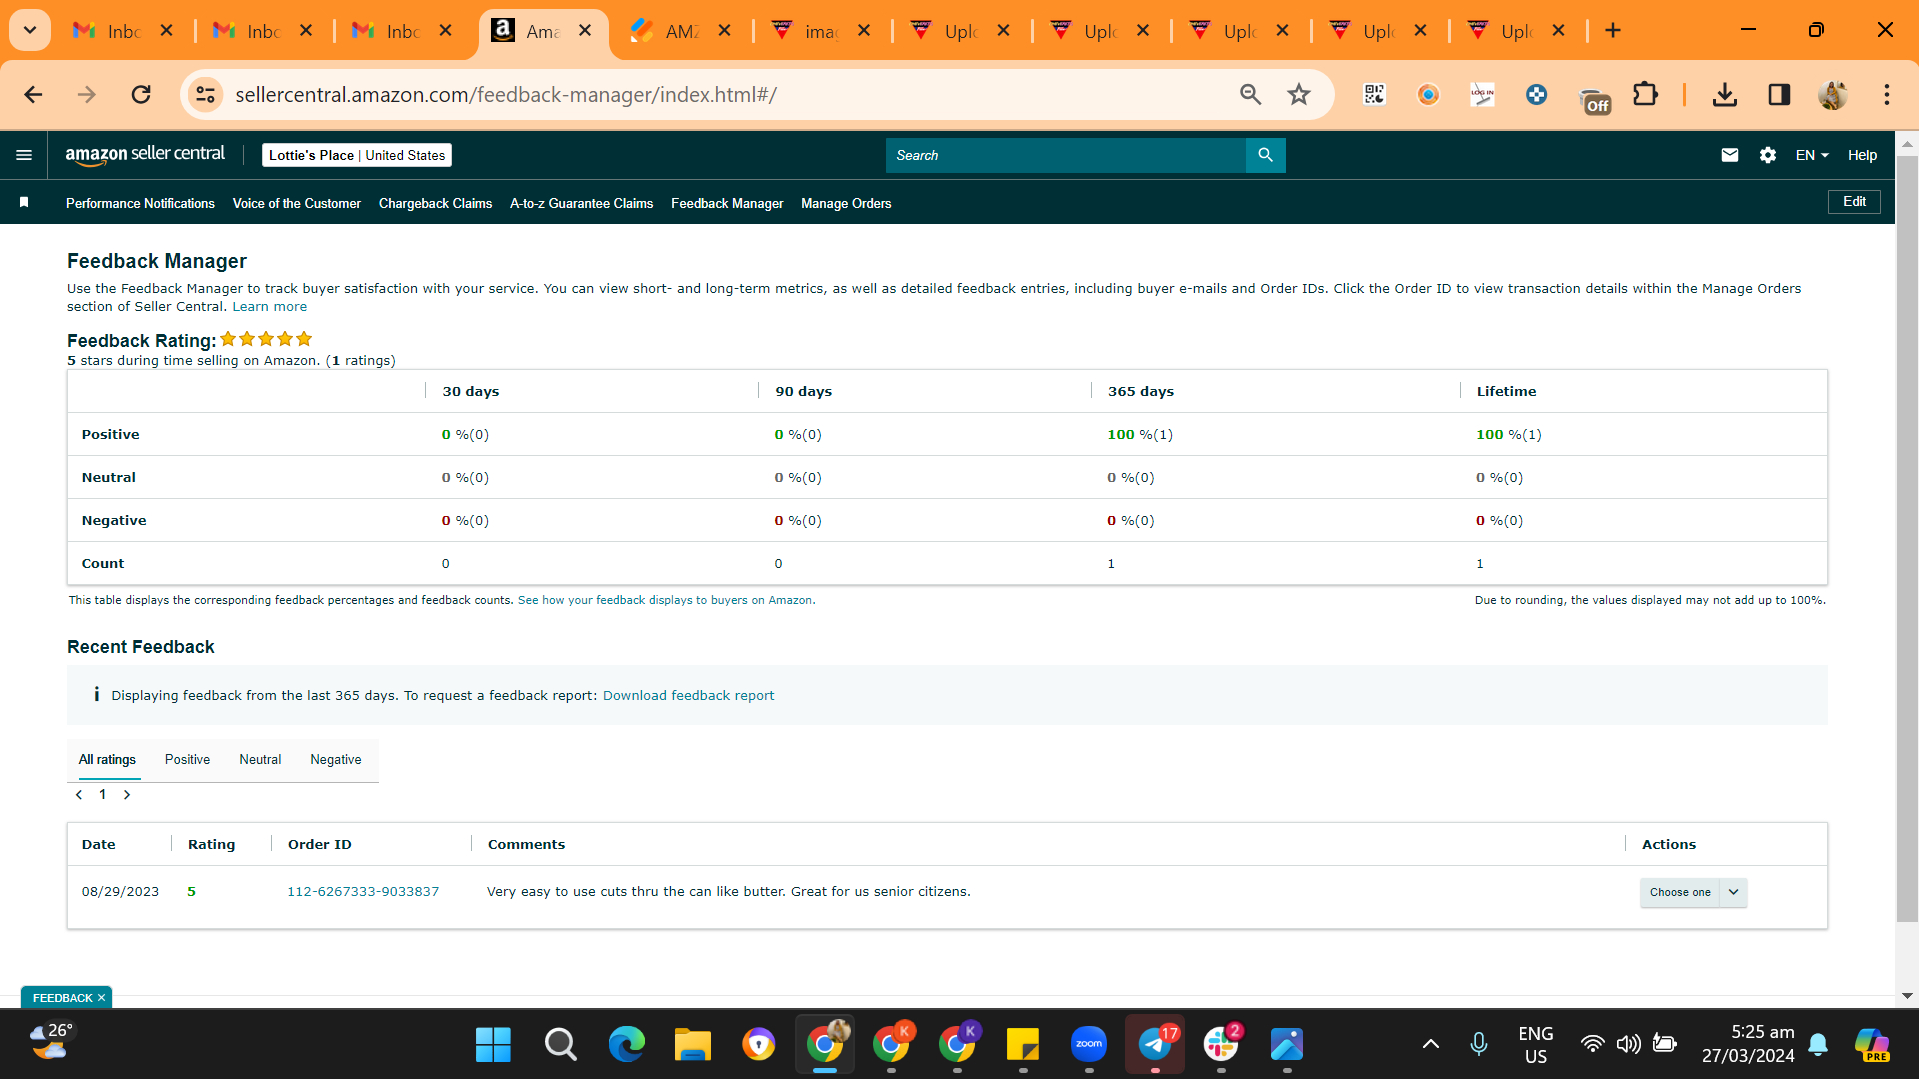Reload the page with refresh icon
1919x1079 pixels.
[x=141, y=95]
